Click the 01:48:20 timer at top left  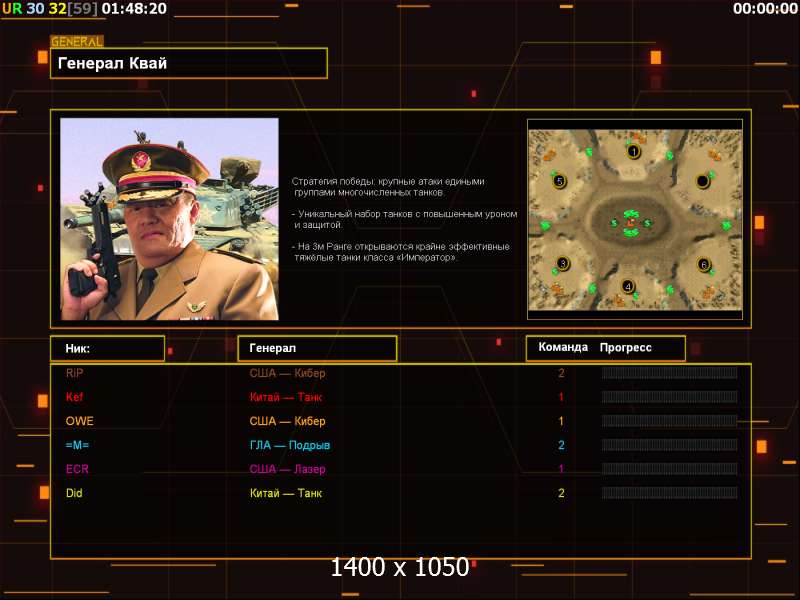pos(134,9)
